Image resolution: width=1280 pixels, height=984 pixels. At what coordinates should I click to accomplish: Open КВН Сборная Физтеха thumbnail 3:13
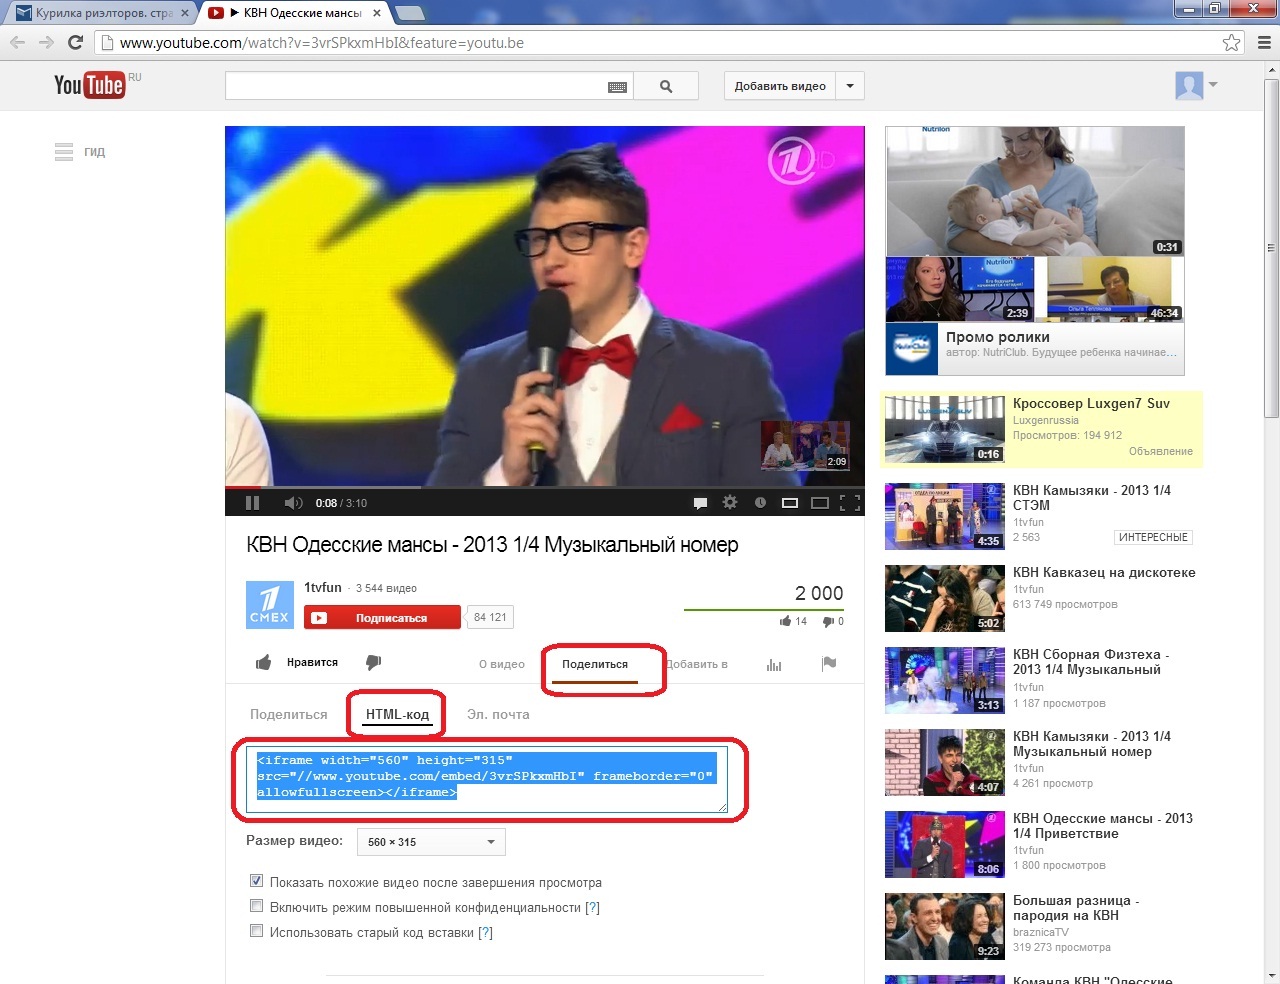pos(945,680)
